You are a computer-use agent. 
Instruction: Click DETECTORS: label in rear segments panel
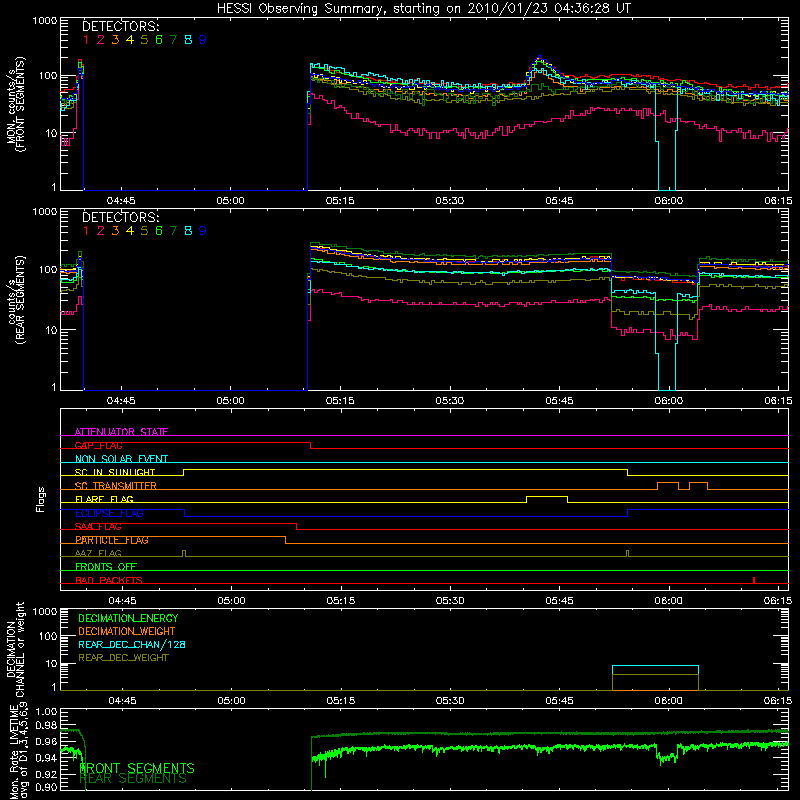120,217
